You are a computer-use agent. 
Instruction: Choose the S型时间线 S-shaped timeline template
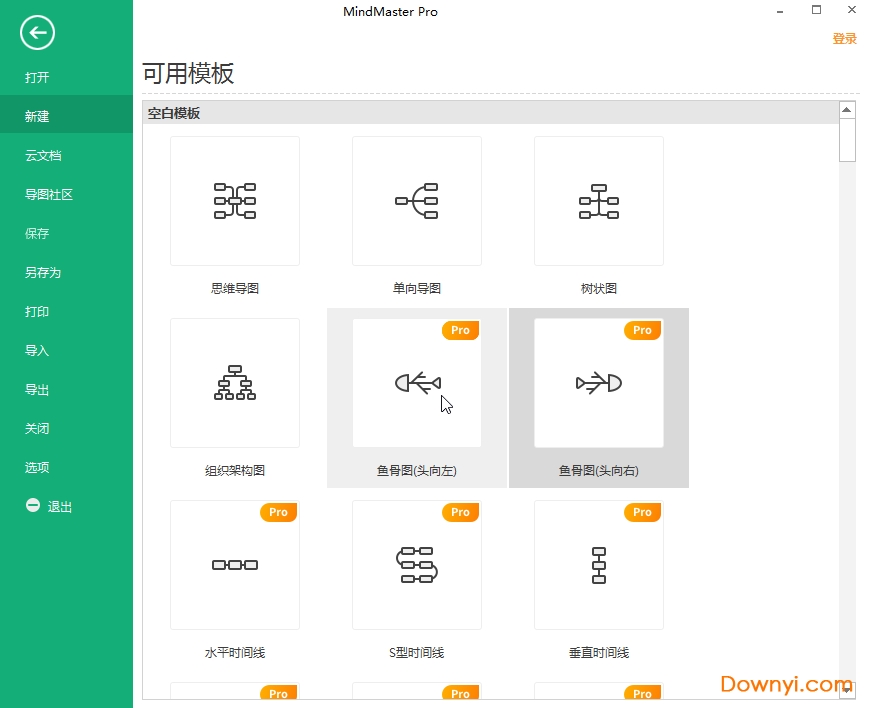[x=417, y=565]
